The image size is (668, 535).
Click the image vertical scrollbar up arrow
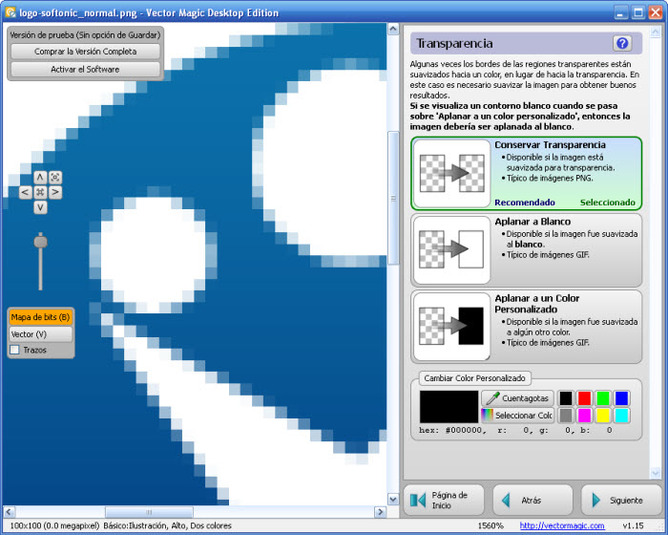[x=393, y=29]
